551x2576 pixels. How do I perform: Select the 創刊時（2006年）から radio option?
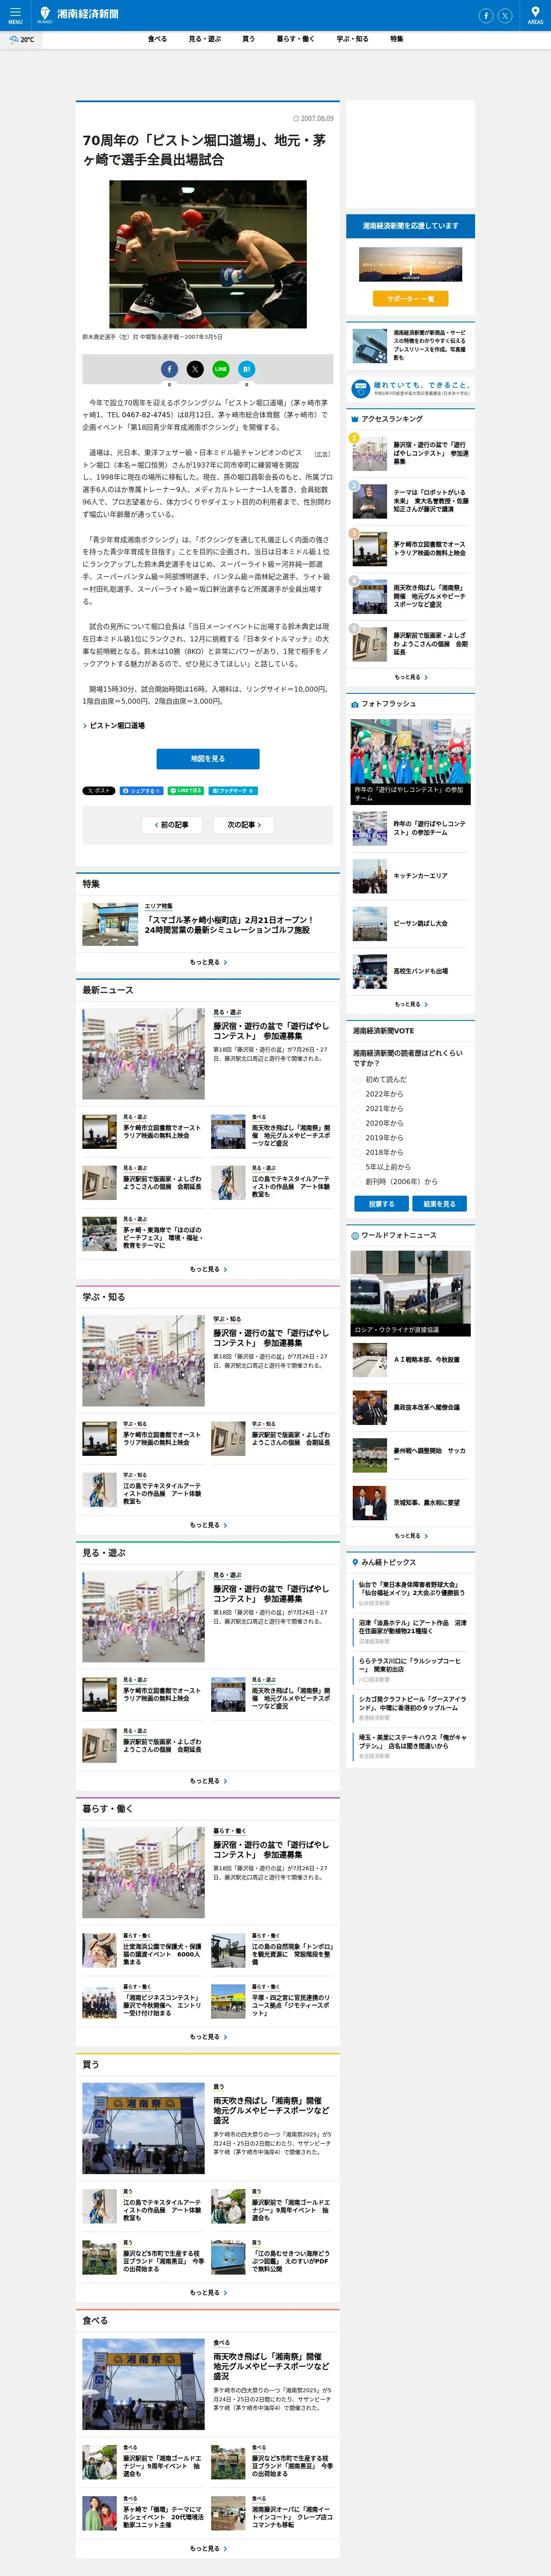pos(358,1181)
